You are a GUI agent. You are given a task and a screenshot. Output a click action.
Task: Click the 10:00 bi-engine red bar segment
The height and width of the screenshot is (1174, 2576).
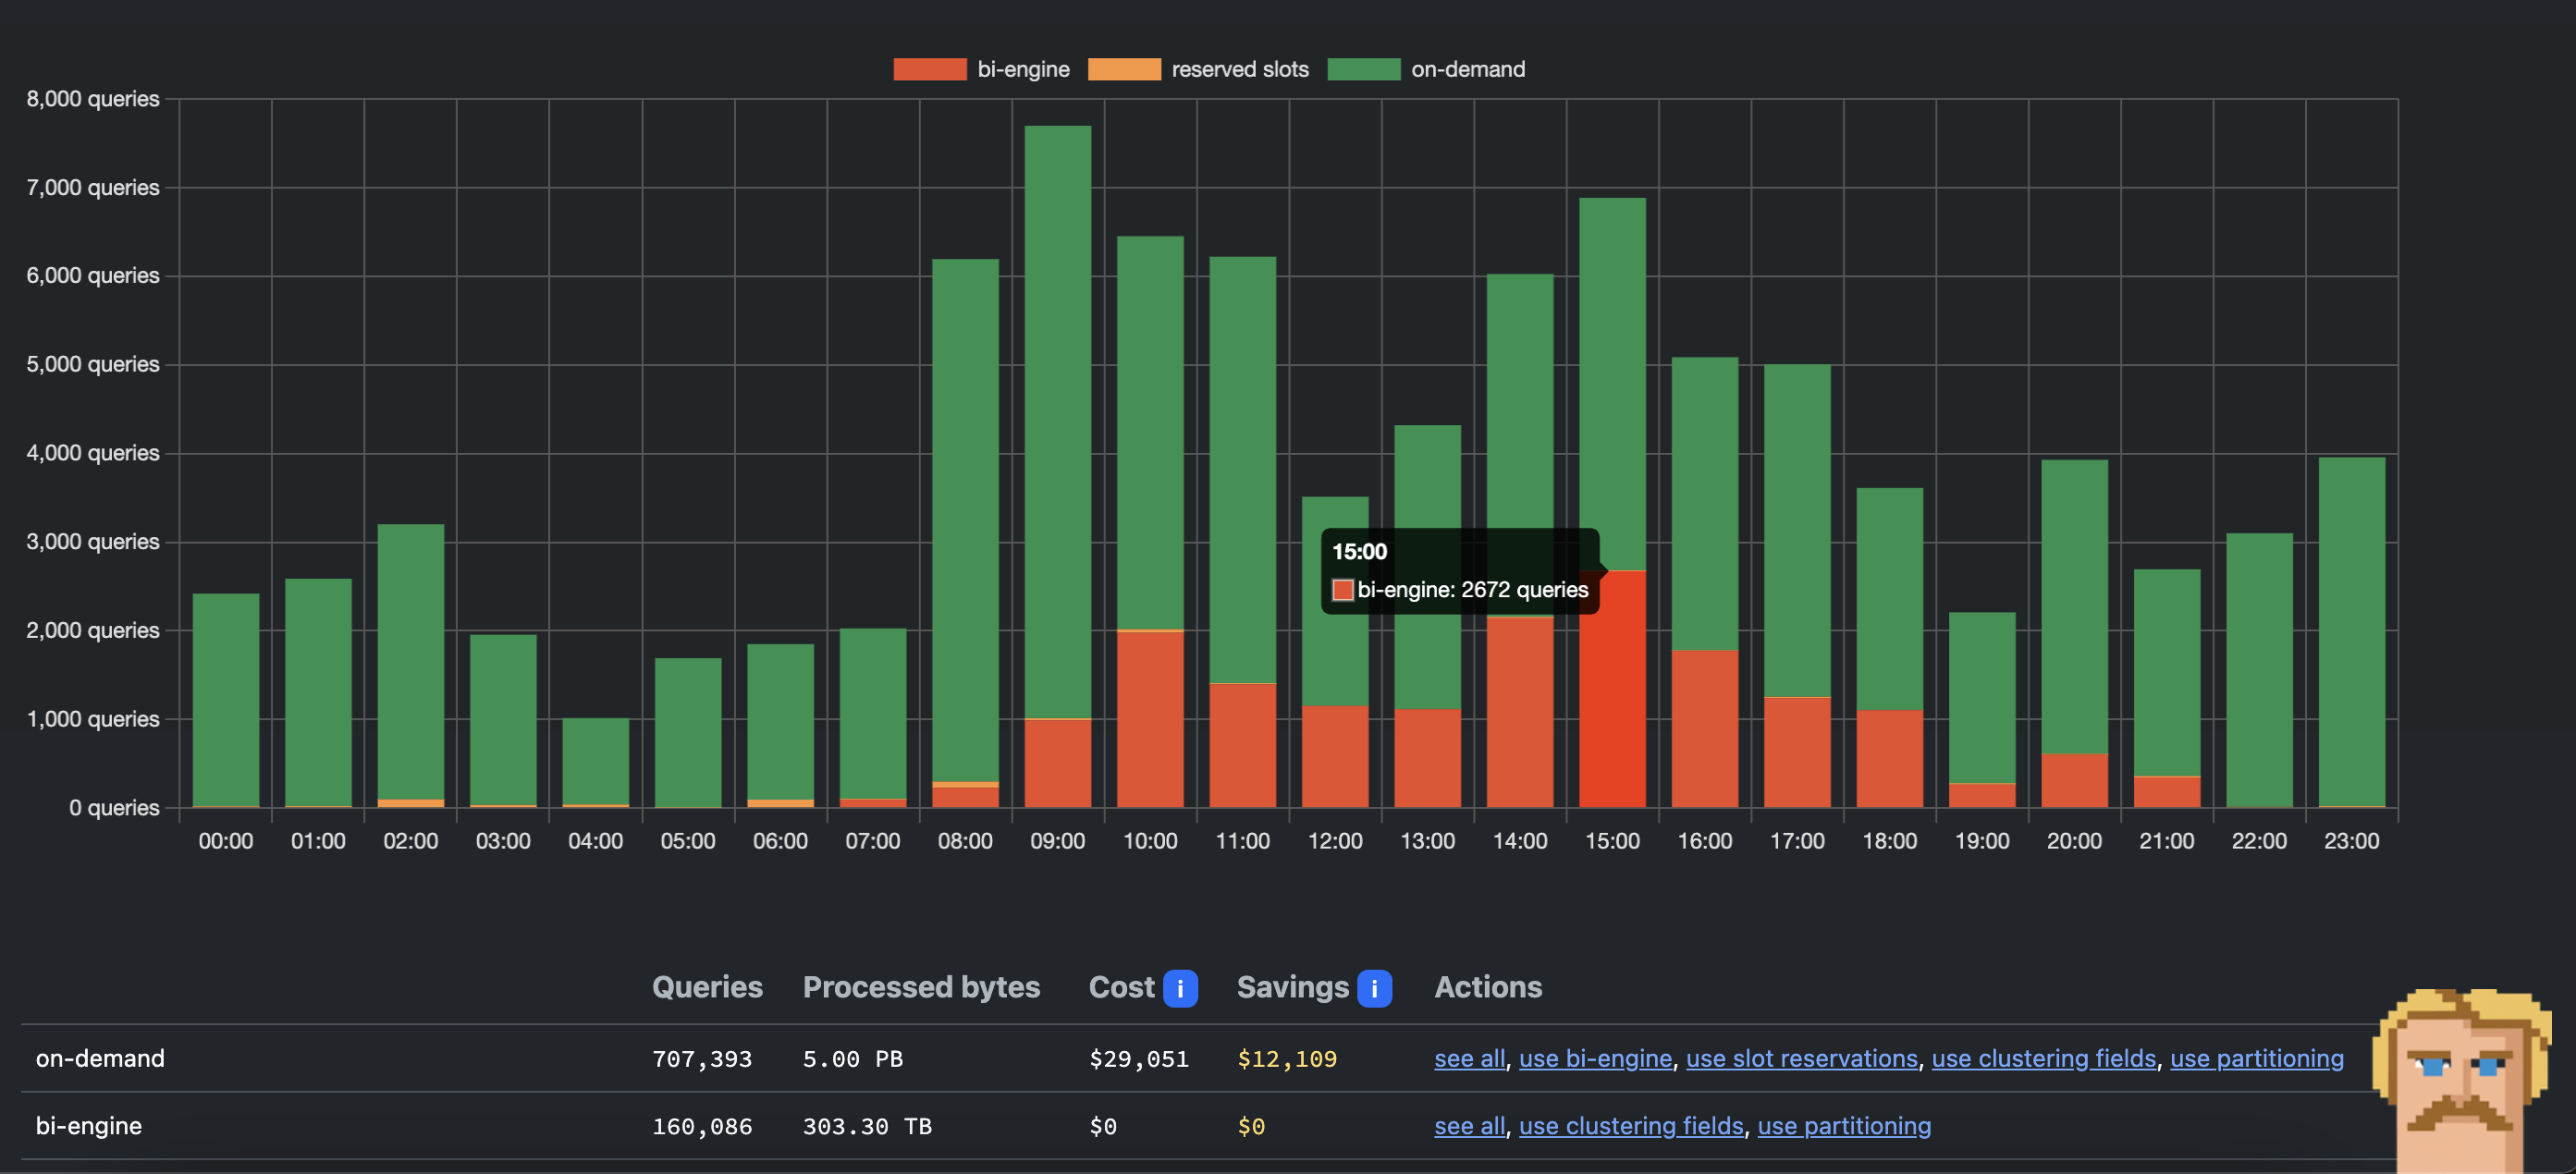[x=1150, y=720]
